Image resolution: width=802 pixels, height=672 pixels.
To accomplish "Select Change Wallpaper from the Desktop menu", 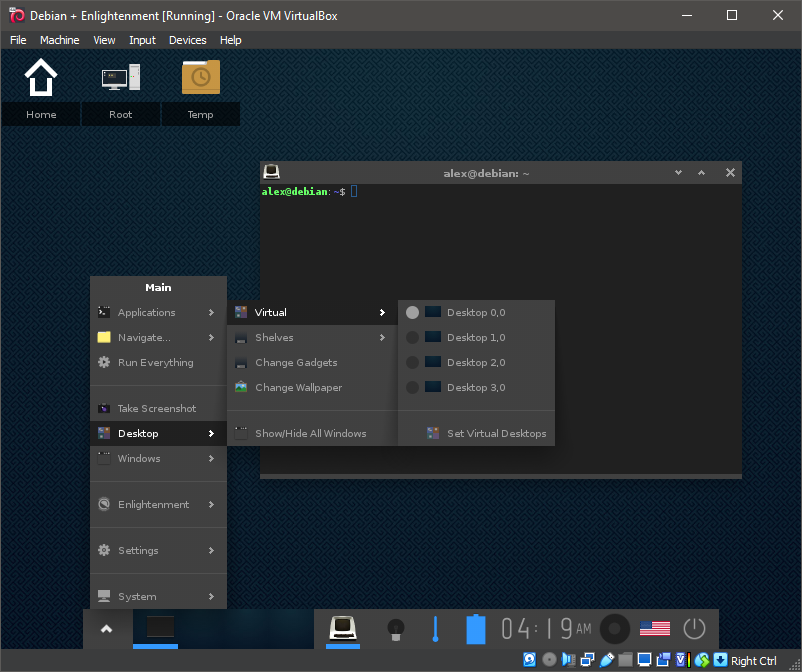I will click(298, 388).
